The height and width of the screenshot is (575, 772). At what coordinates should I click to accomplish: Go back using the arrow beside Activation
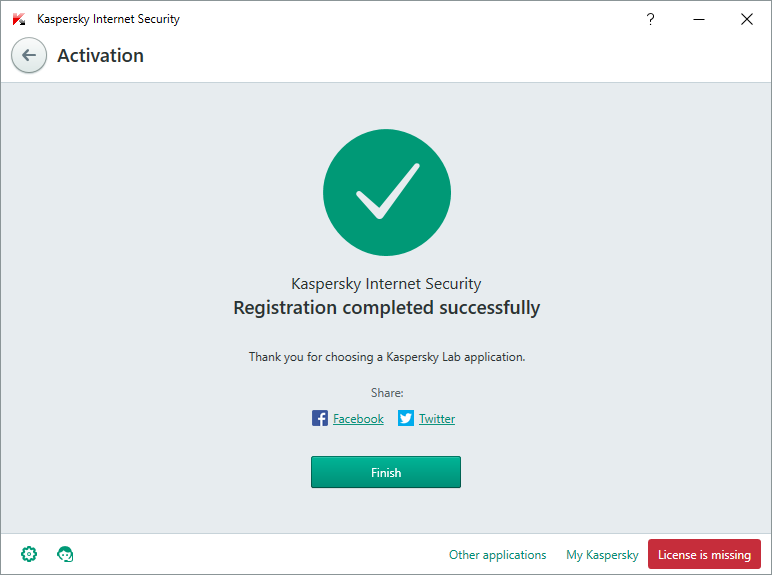click(29, 55)
